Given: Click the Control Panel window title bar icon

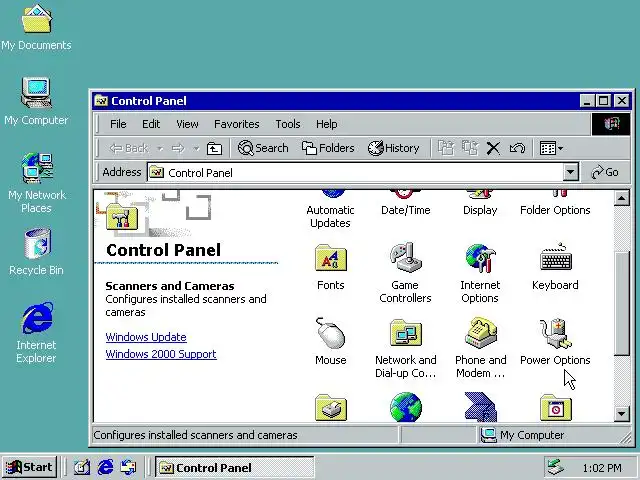Looking at the screenshot, I should [101, 101].
